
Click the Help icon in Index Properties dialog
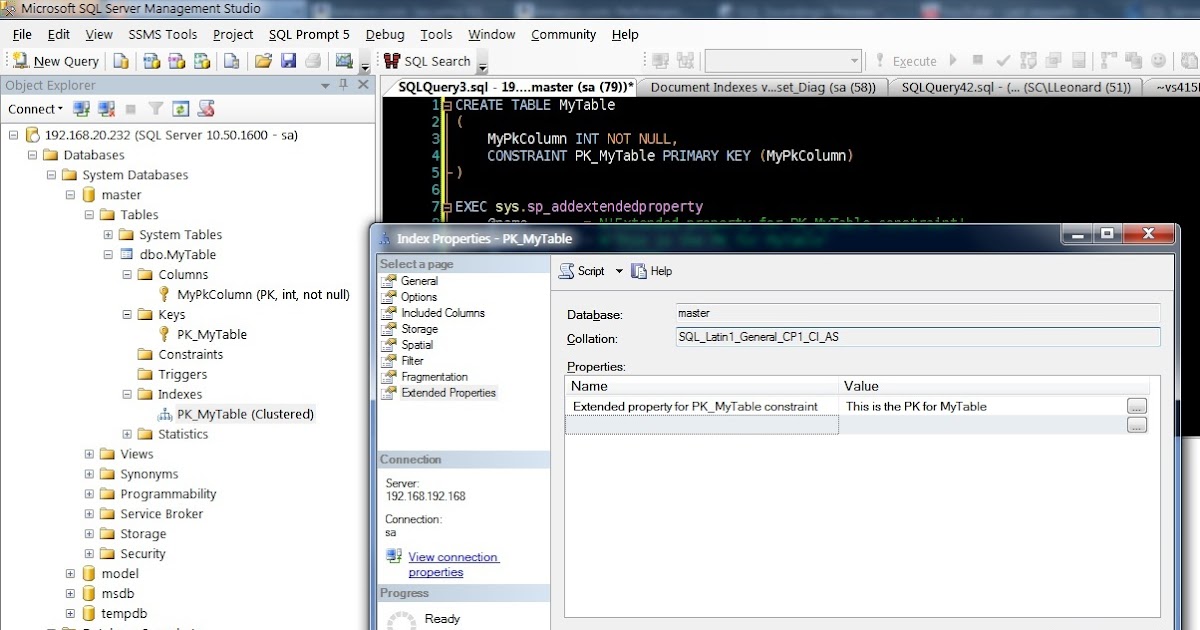pos(651,270)
